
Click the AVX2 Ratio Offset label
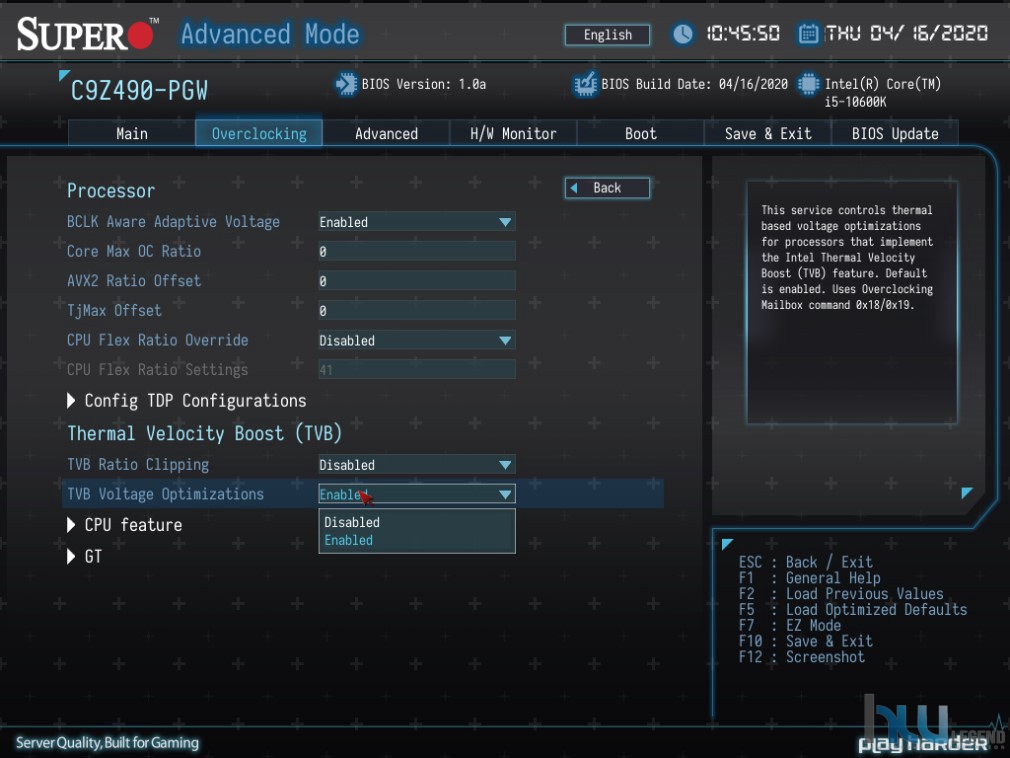(x=134, y=281)
